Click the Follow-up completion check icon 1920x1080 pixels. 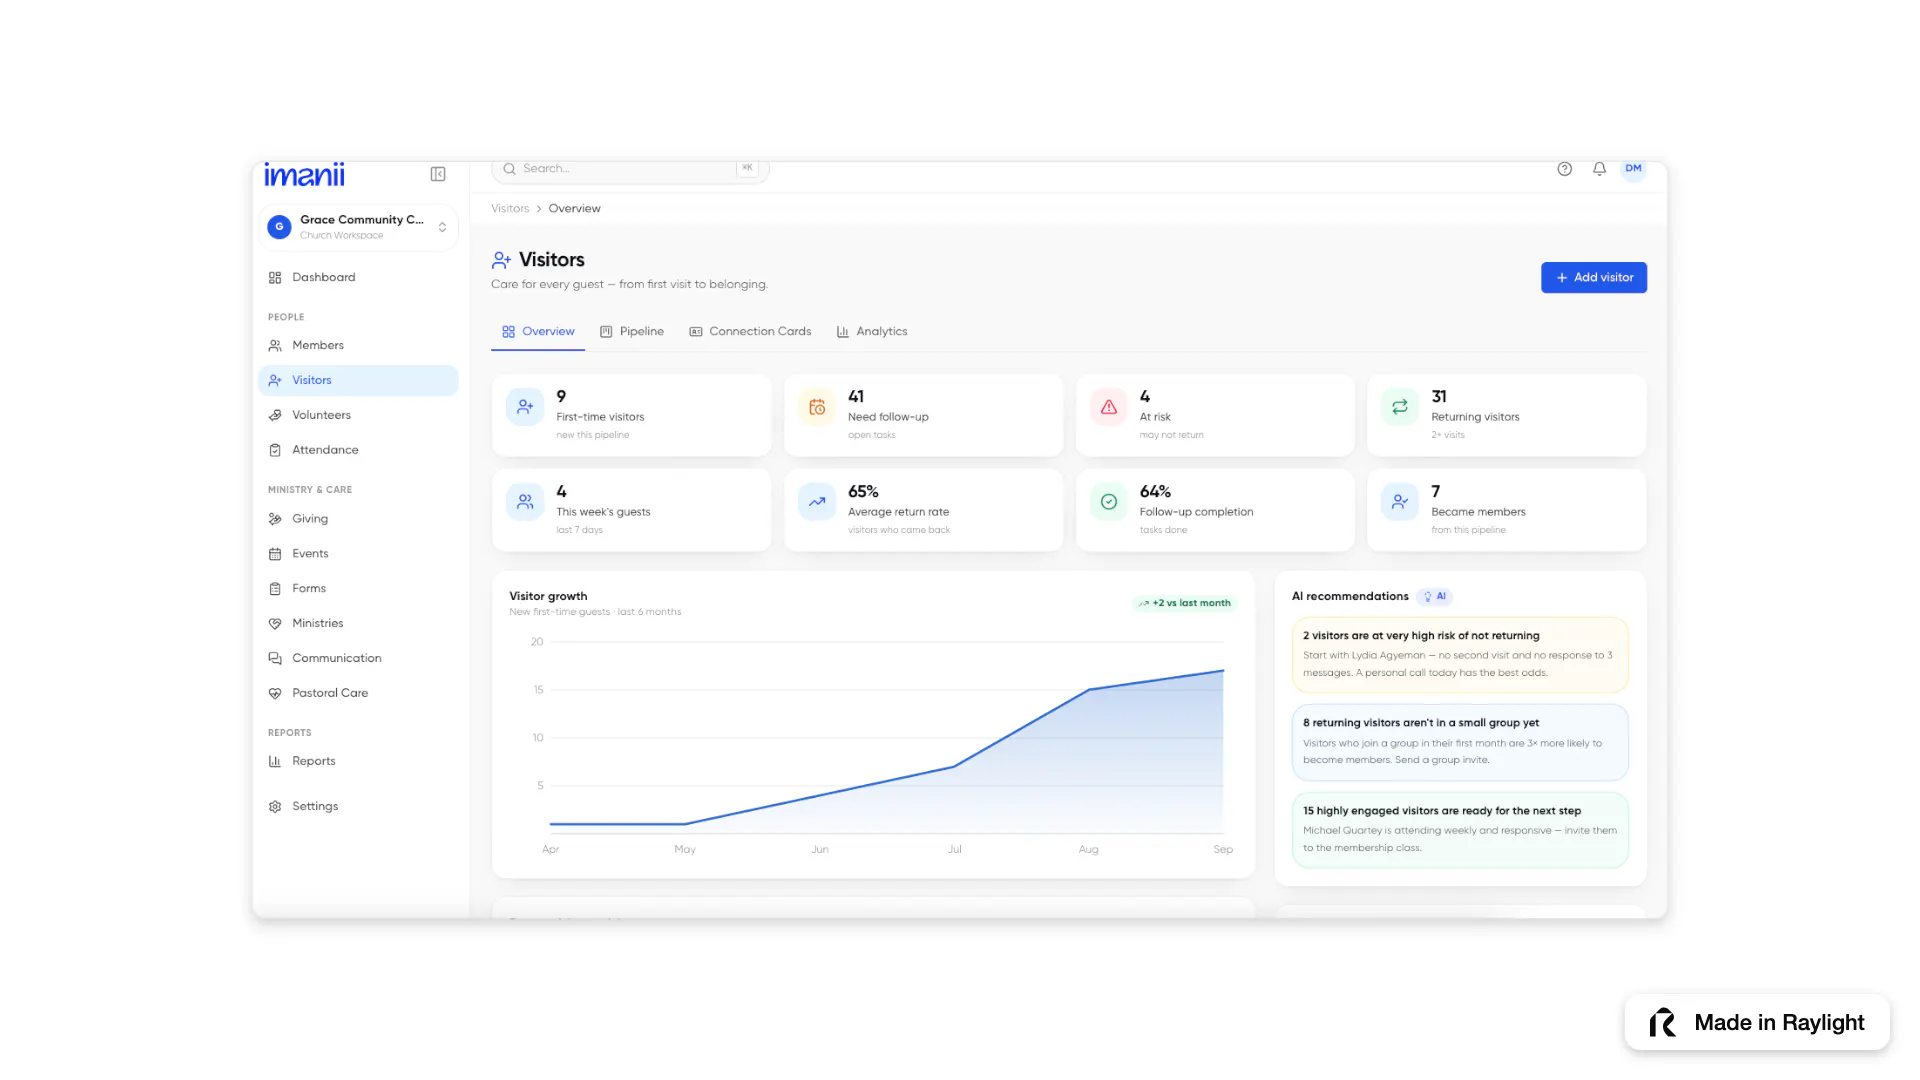tap(1109, 502)
